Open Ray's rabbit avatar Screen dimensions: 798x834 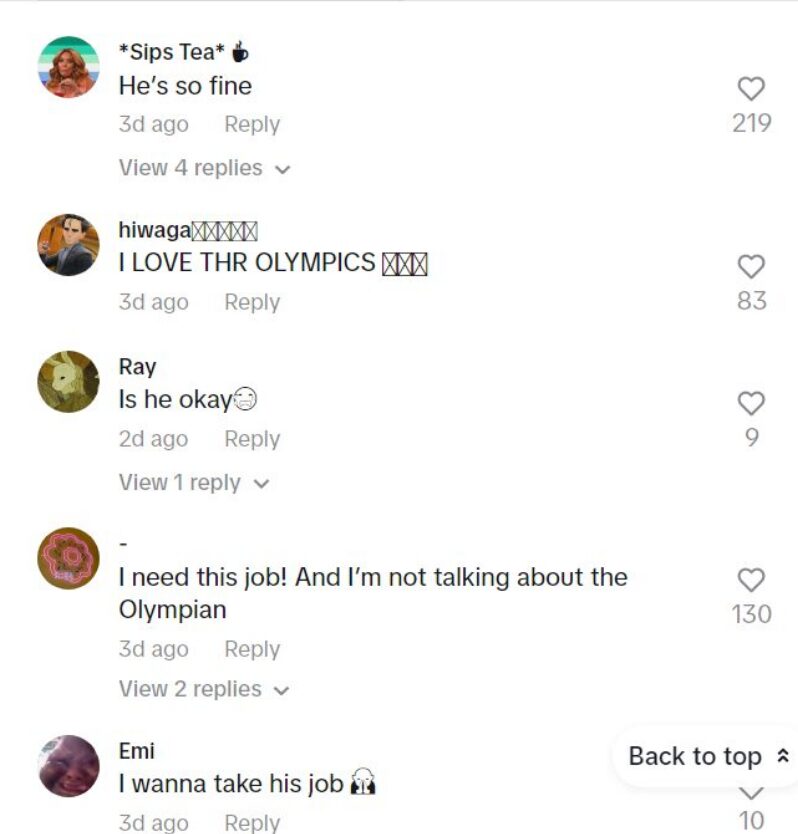[x=68, y=381]
